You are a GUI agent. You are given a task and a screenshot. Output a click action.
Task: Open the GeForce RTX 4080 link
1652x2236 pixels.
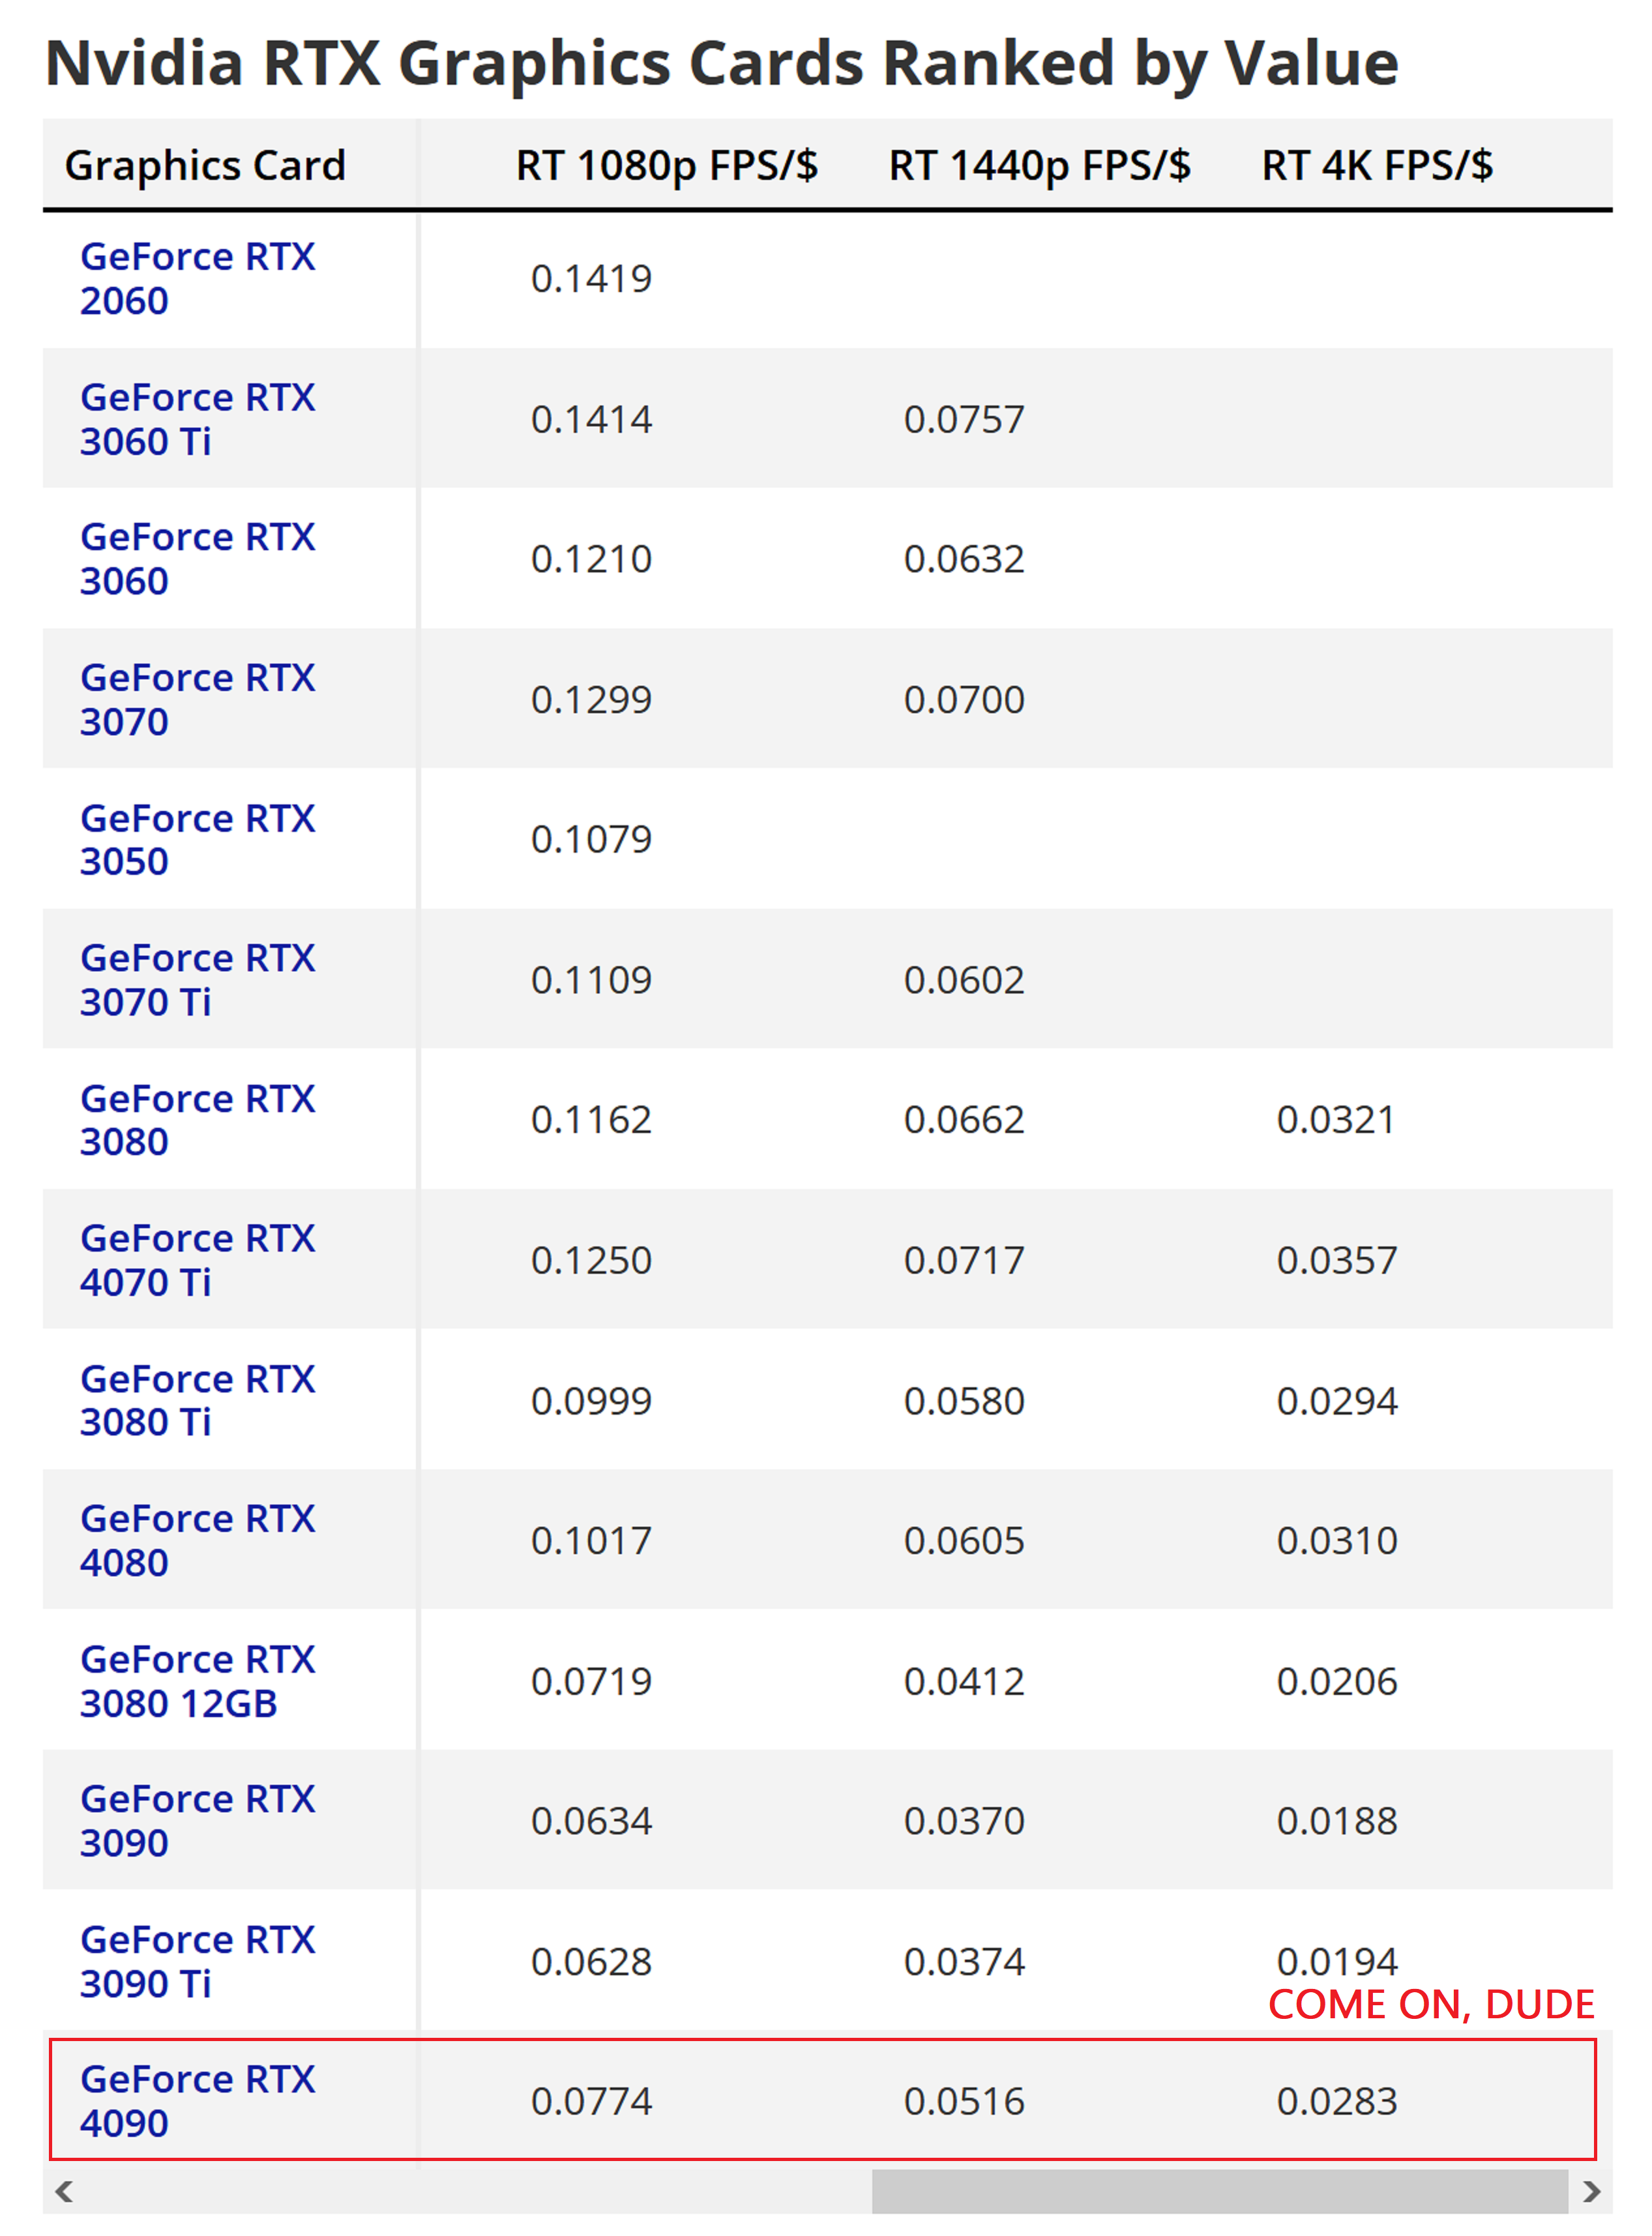pyautogui.click(x=197, y=1540)
